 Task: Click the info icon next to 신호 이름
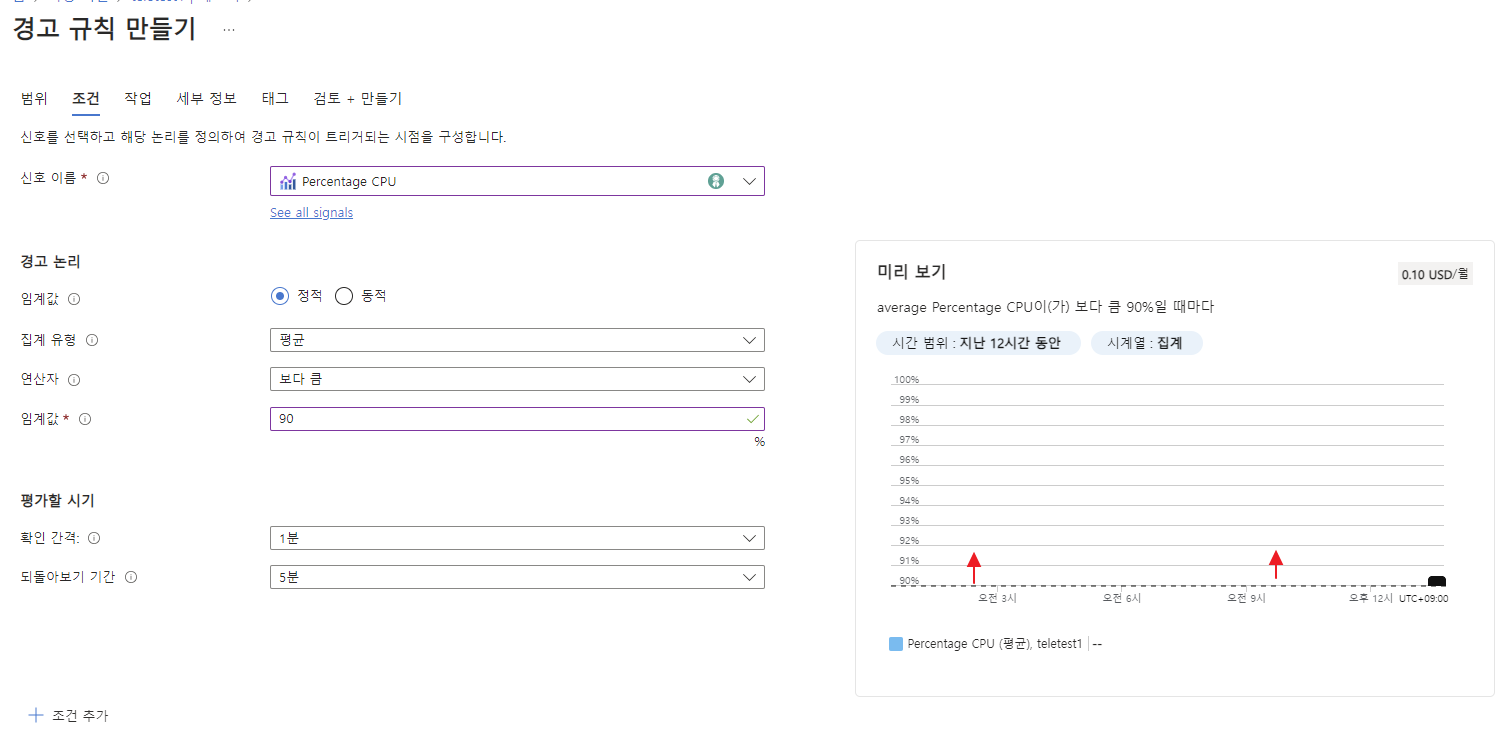coord(102,179)
